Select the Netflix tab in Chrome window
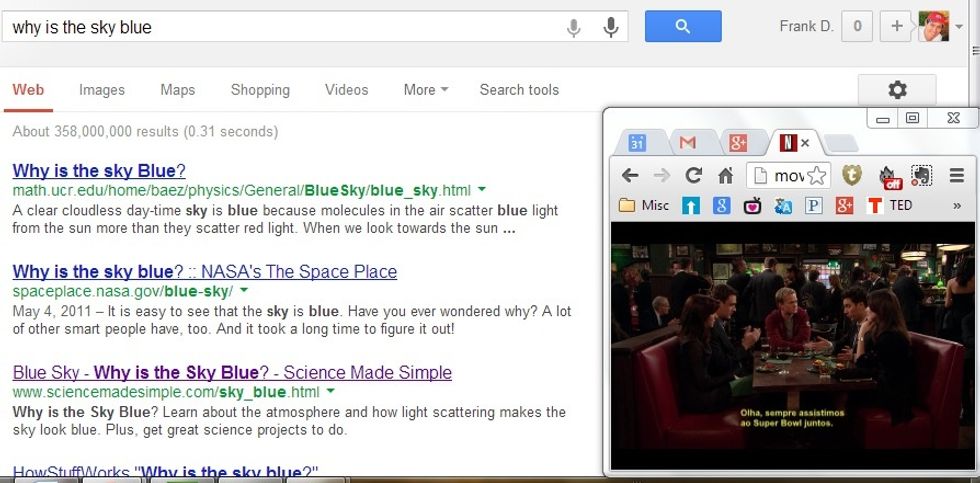The image size is (980, 483). (788, 143)
